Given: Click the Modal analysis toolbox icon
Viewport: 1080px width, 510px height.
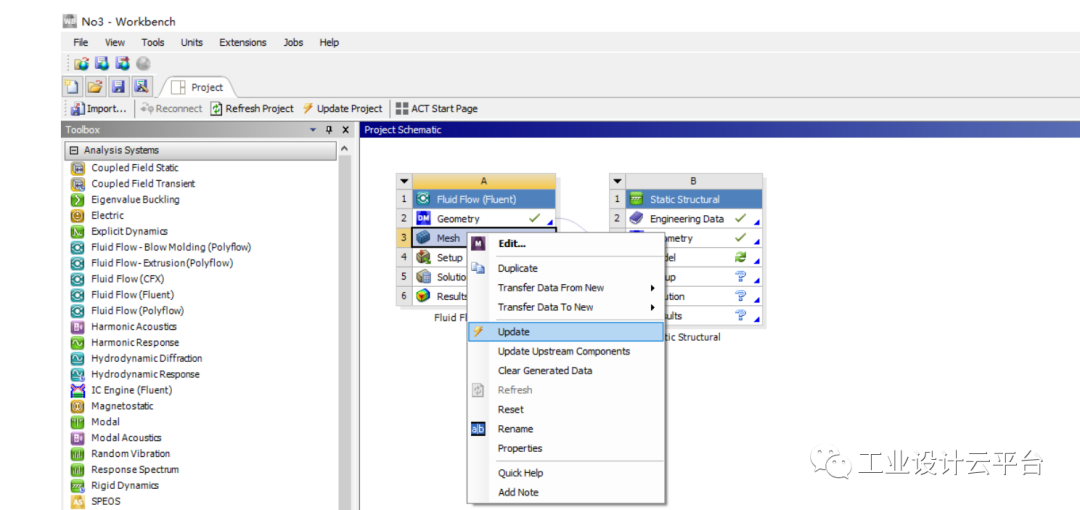Looking at the screenshot, I should [78, 421].
